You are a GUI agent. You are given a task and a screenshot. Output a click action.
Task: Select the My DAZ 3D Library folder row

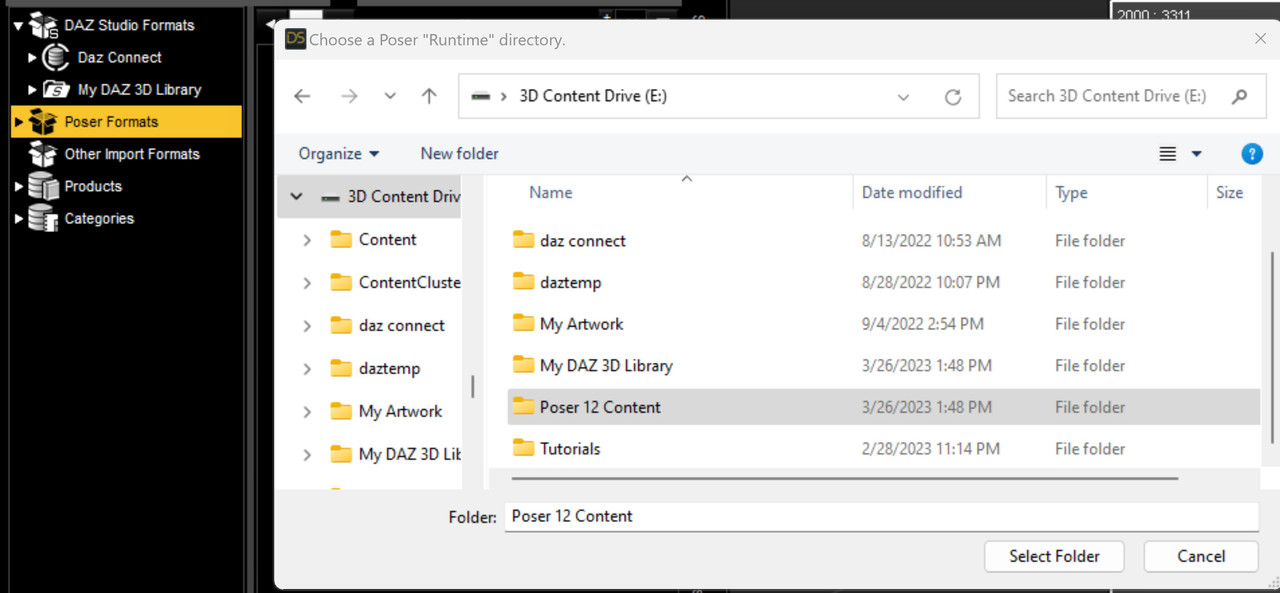click(x=884, y=366)
